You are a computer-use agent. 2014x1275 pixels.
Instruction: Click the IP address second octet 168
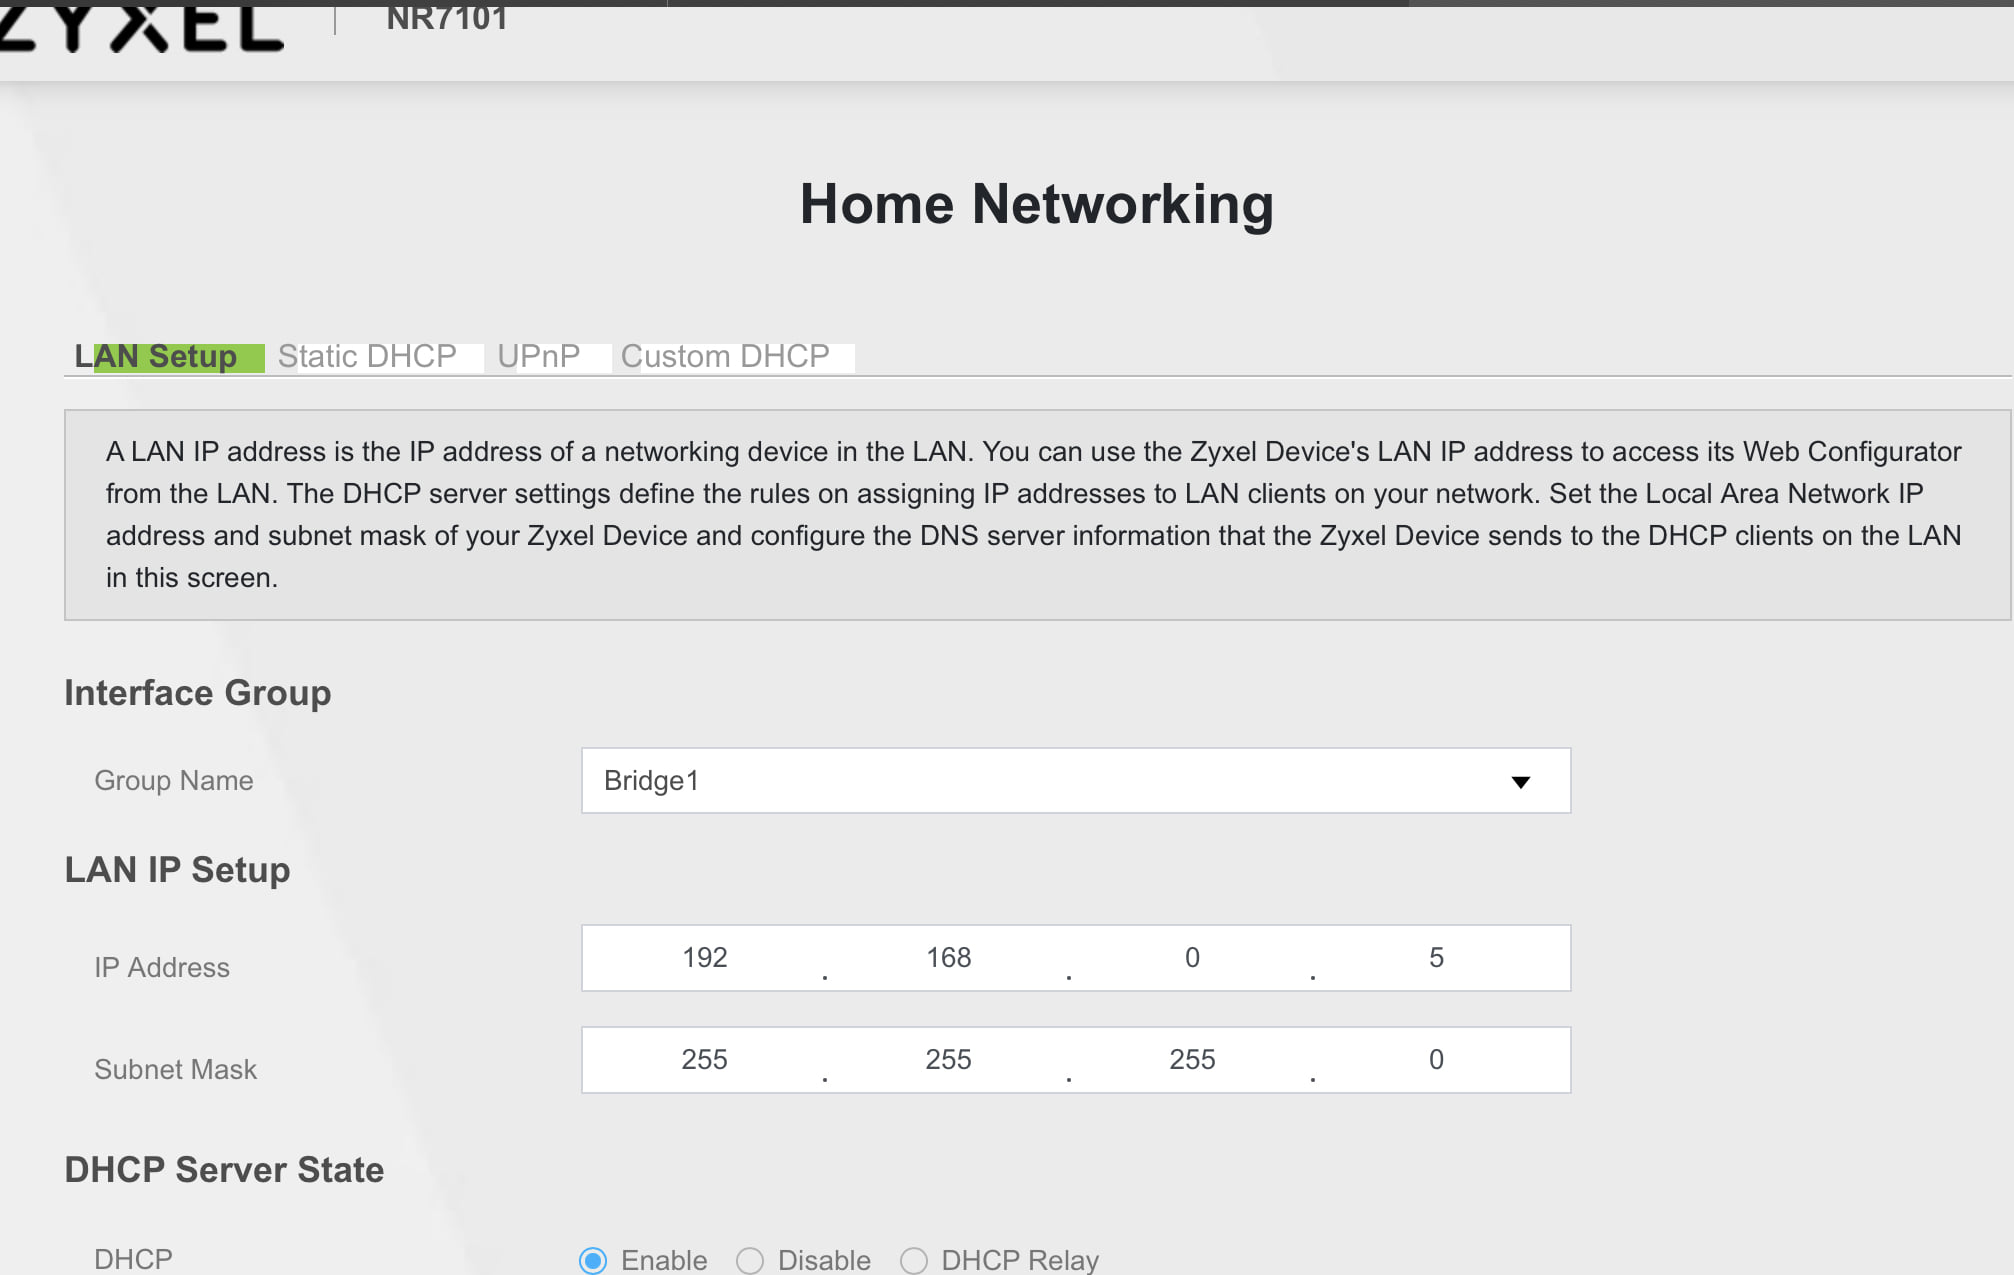point(948,958)
